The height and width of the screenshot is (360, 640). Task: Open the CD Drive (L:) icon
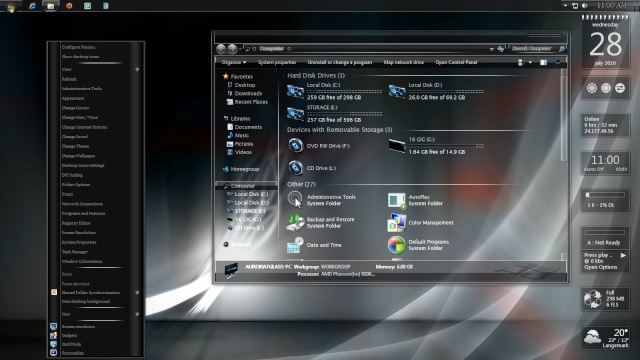tap(296, 168)
